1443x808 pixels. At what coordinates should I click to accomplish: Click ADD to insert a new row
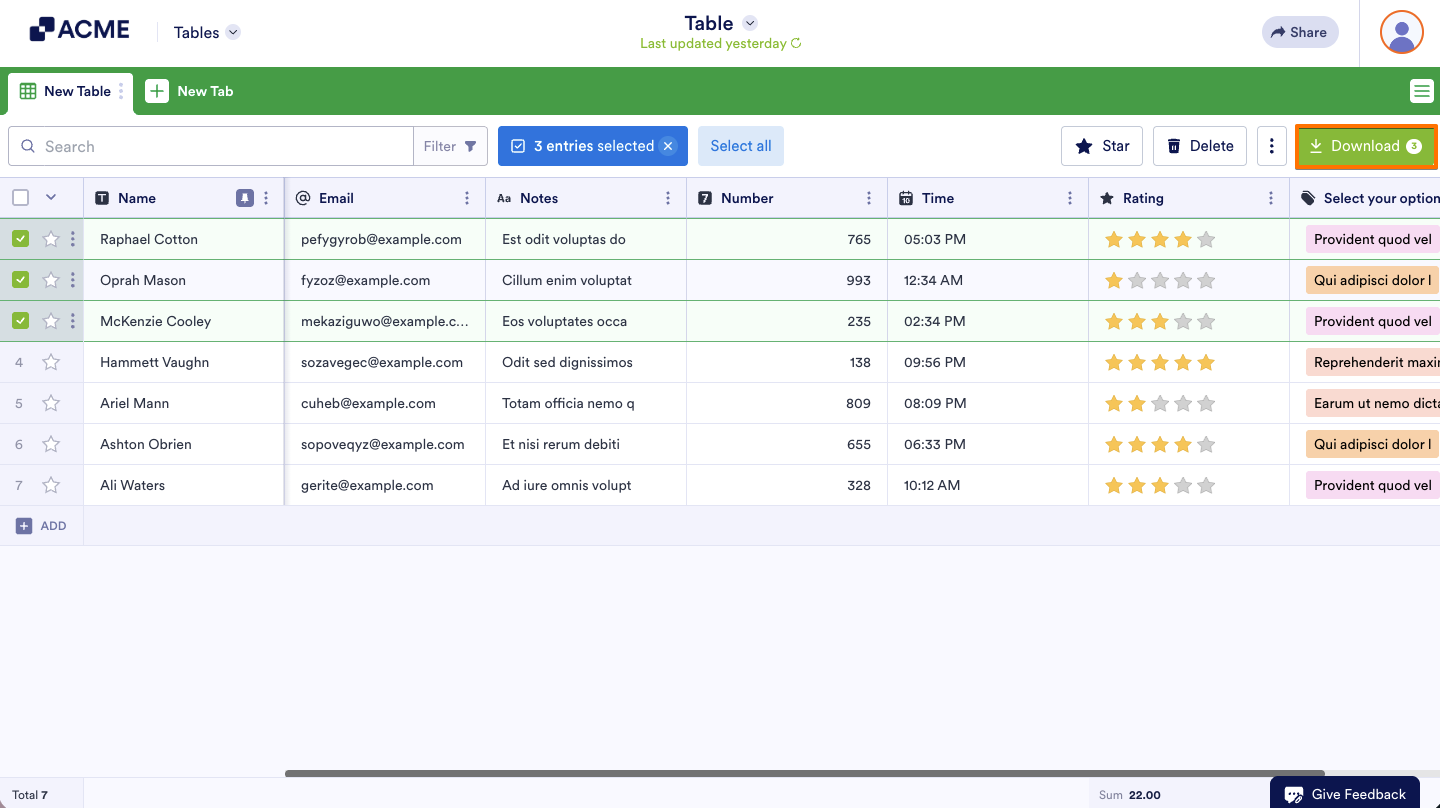41,526
